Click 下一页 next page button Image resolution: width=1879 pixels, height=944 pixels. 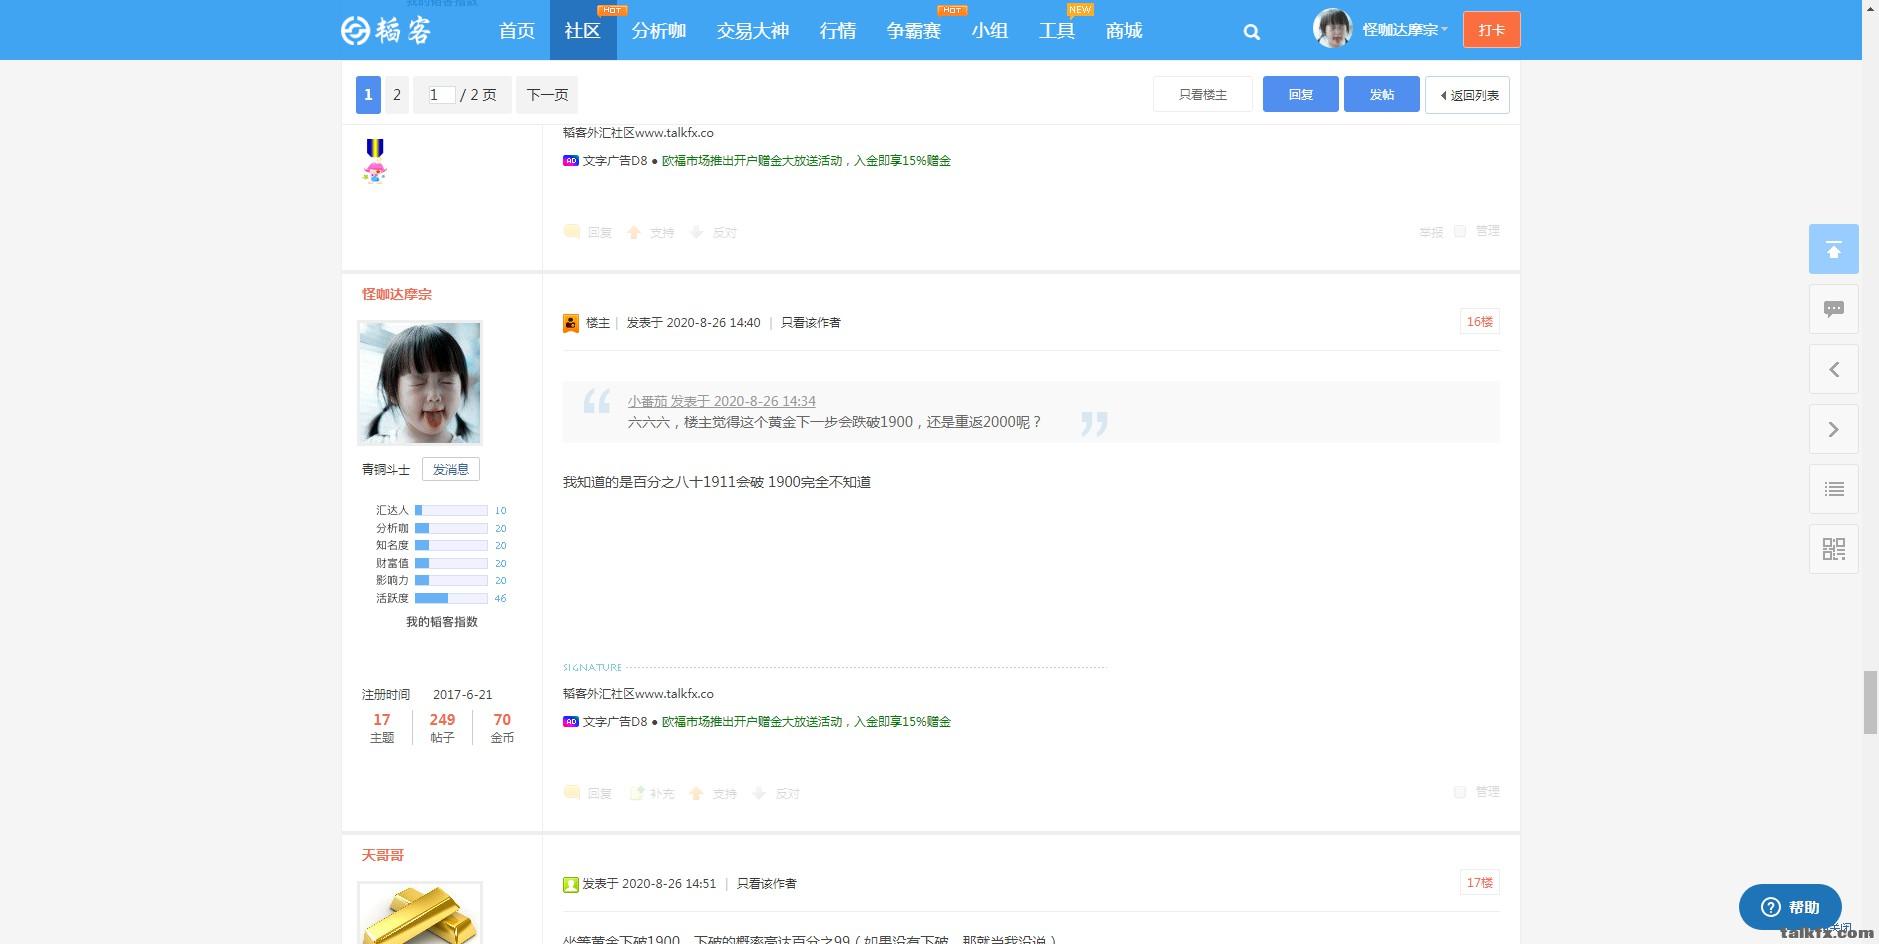547,95
